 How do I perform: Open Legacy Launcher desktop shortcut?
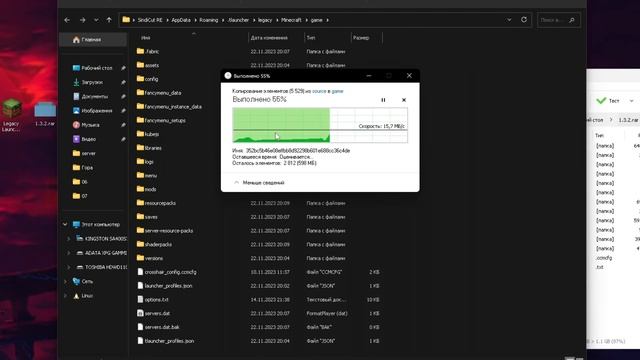[x=11, y=115]
